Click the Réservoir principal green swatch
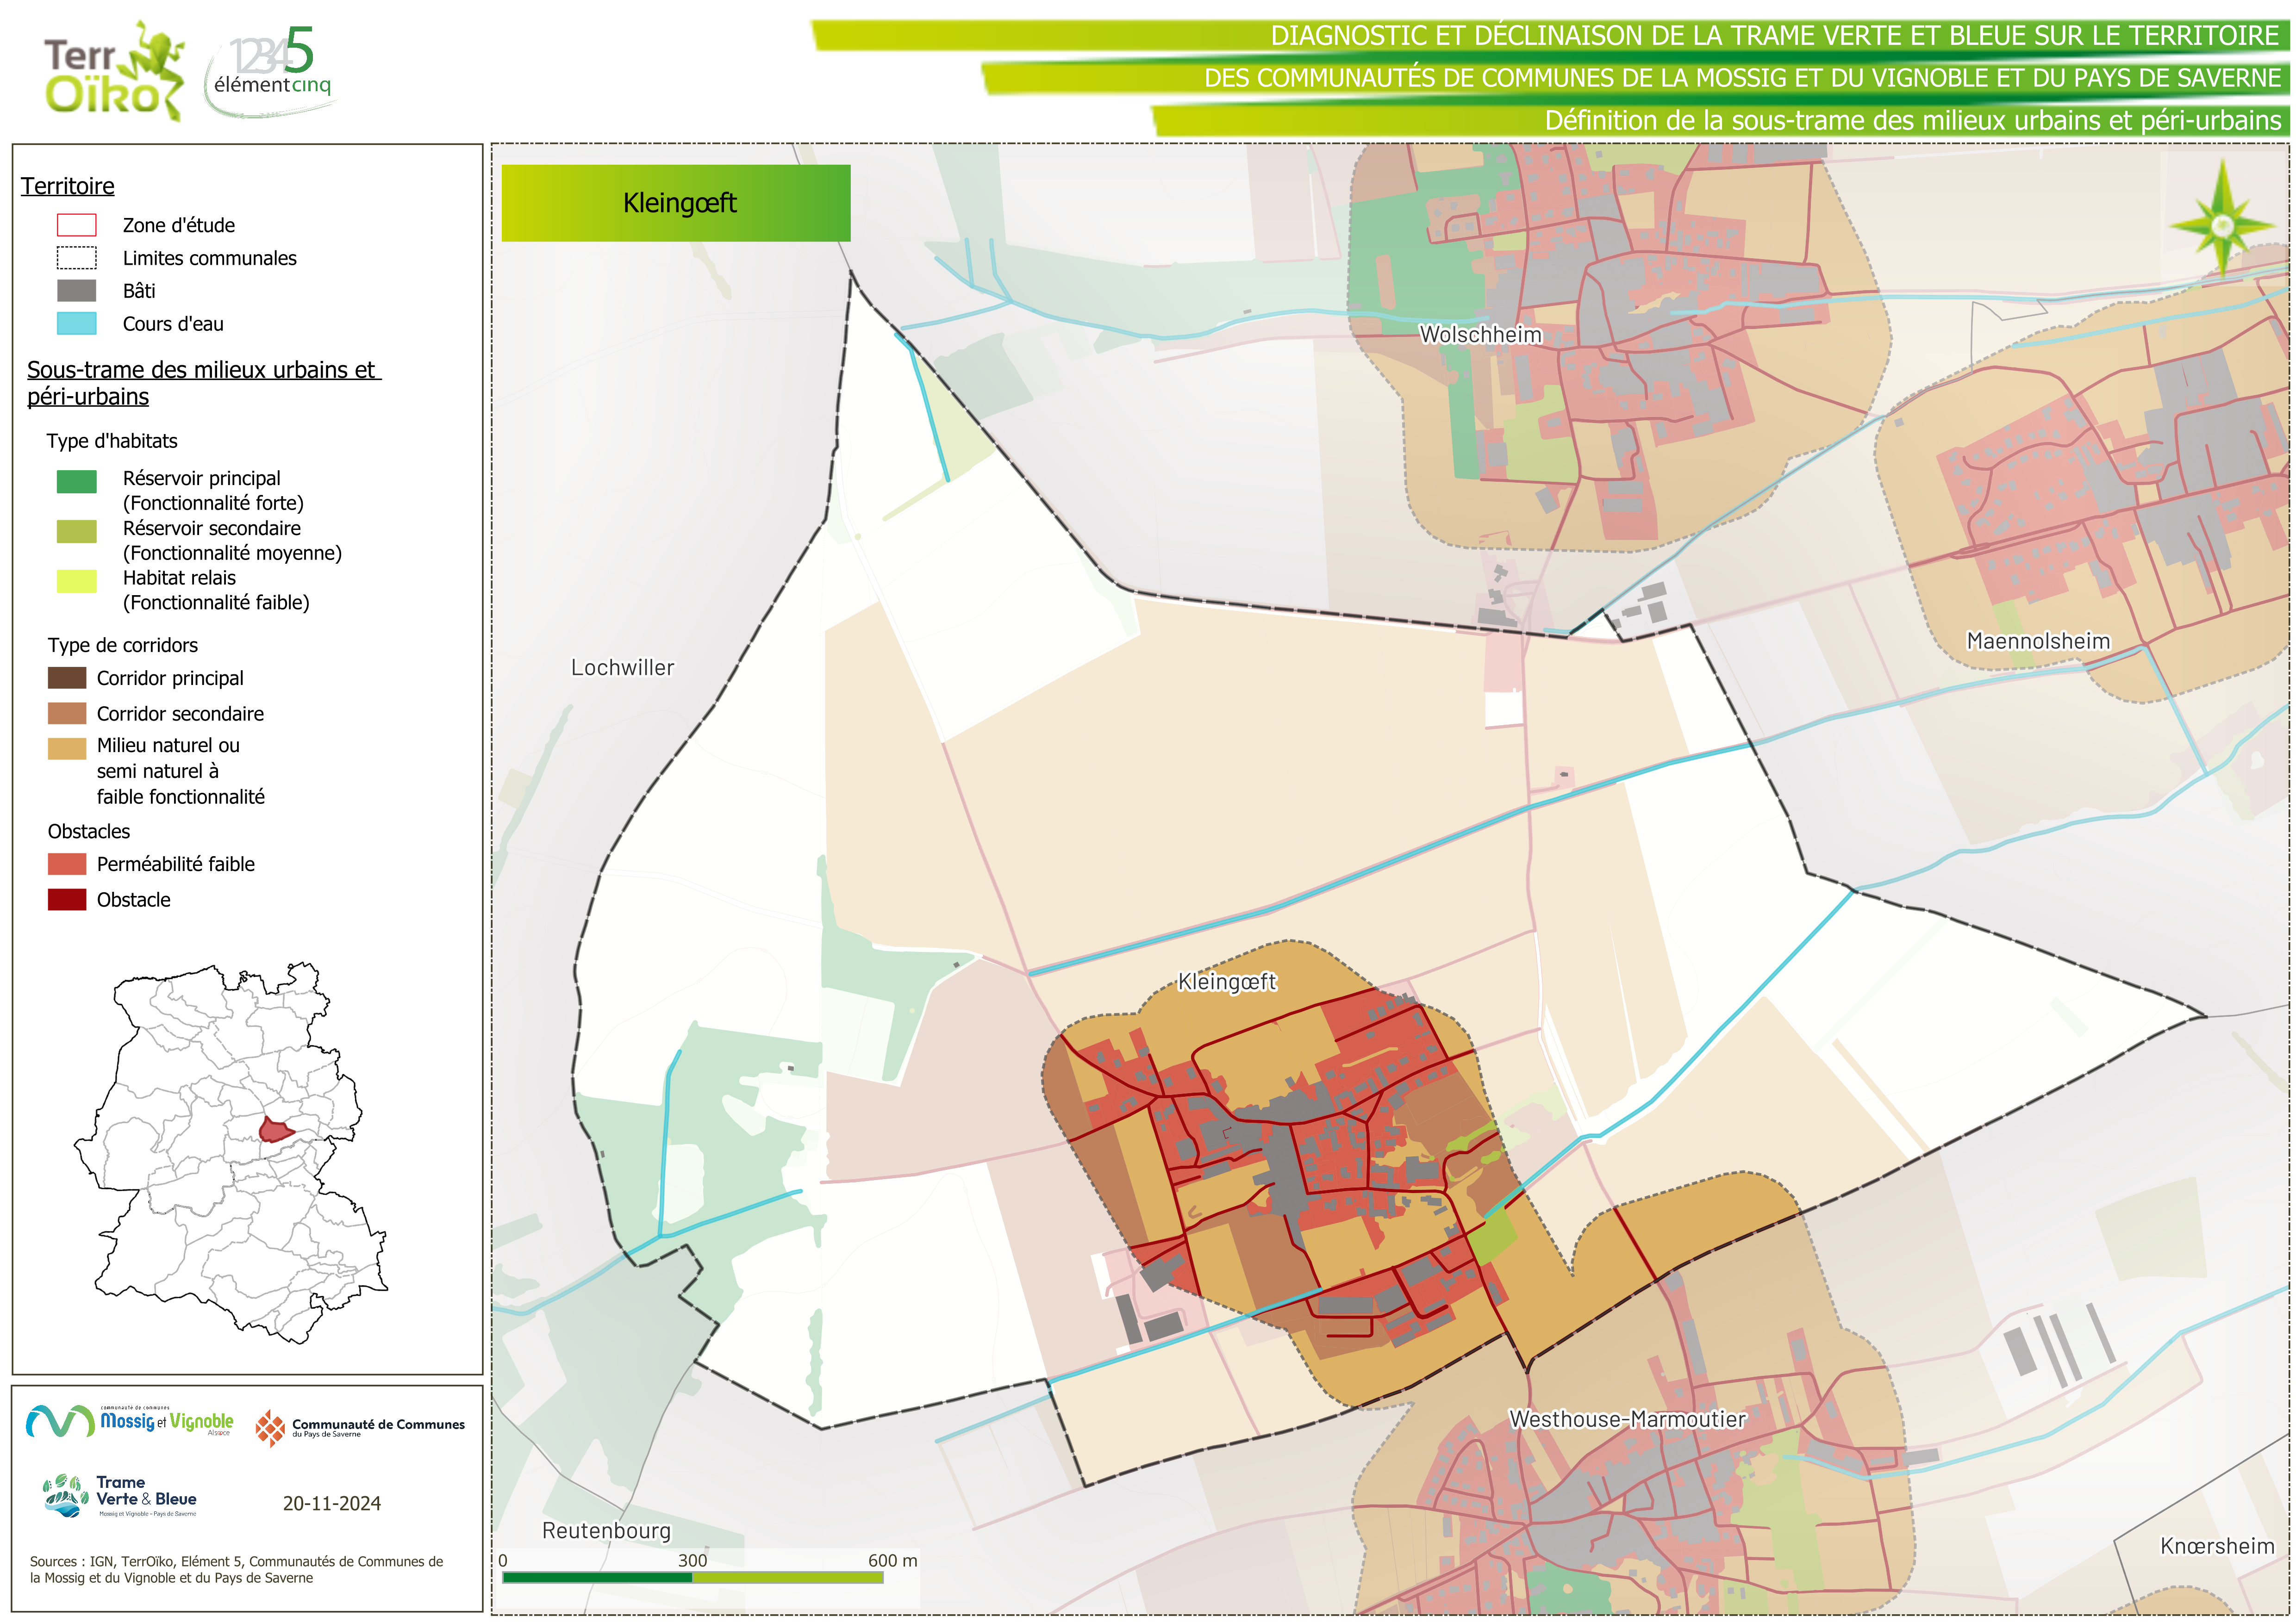This screenshot has width=2296, height=1623. pos(77,482)
